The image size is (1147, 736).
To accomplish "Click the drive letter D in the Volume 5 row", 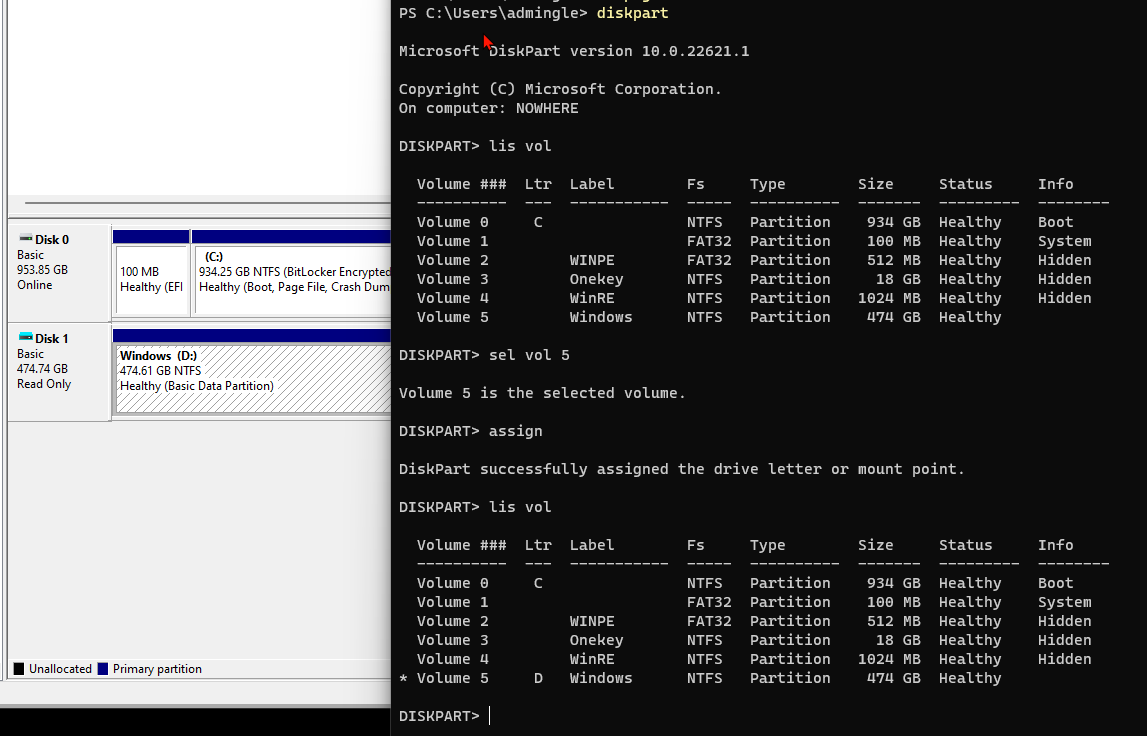I will point(538,678).
